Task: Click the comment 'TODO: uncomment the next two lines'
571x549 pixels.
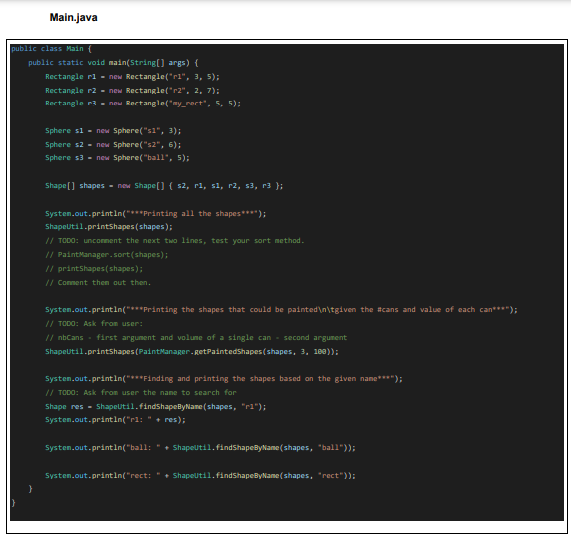Action: point(175,241)
